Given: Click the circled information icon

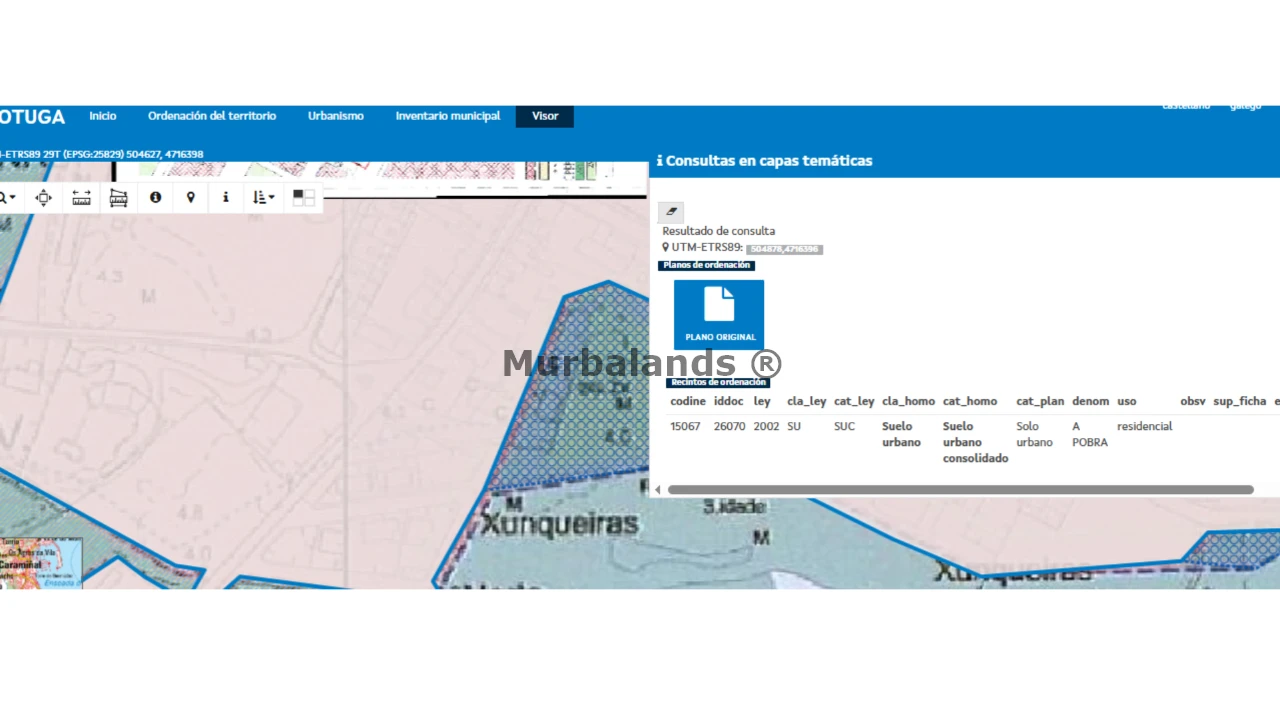Looking at the screenshot, I should [x=155, y=198].
